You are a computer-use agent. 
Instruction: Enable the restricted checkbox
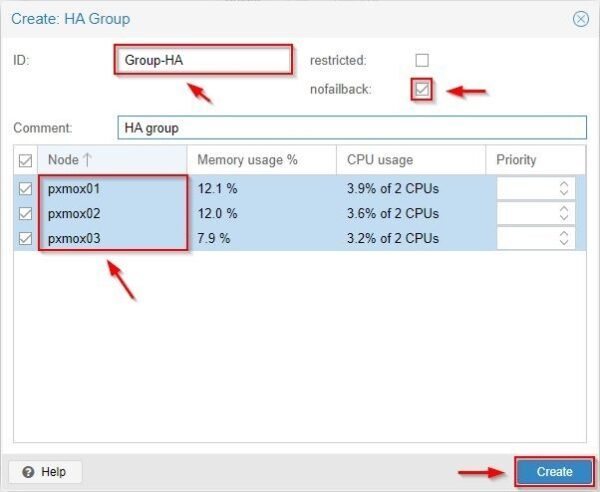click(x=422, y=60)
